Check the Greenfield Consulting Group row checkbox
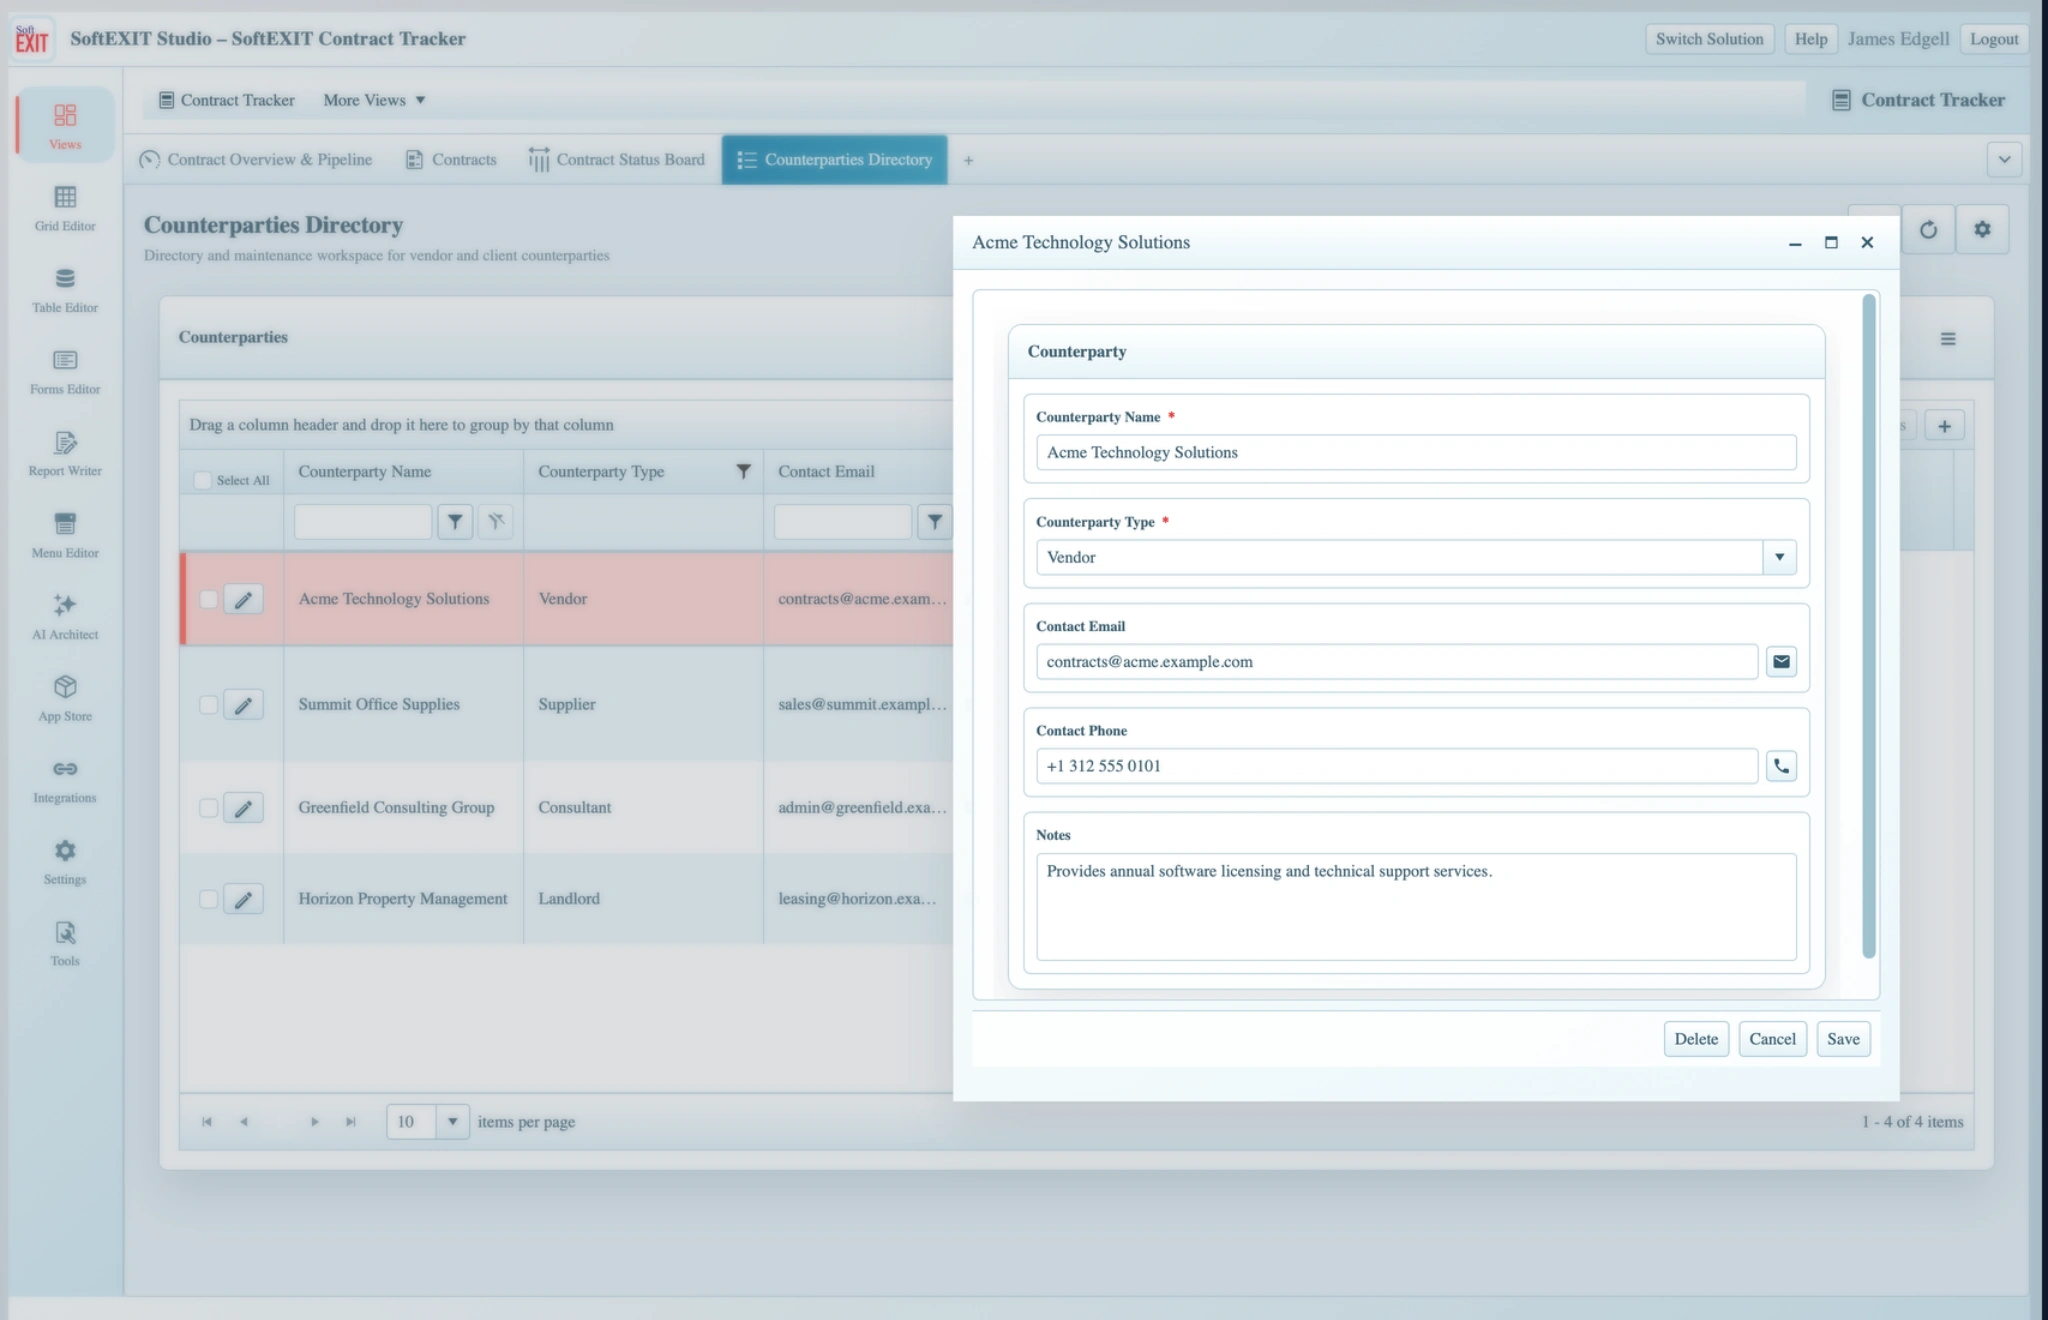 pos(208,808)
